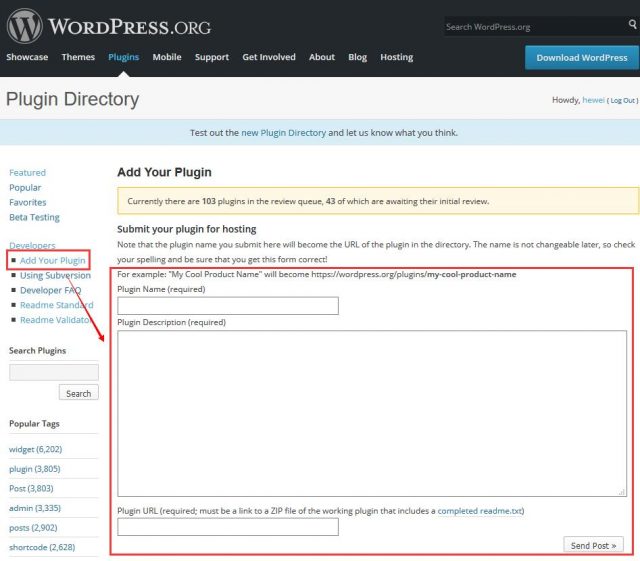
Task: Click the Log Out link
Action: pyautogui.click(x=622, y=100)
